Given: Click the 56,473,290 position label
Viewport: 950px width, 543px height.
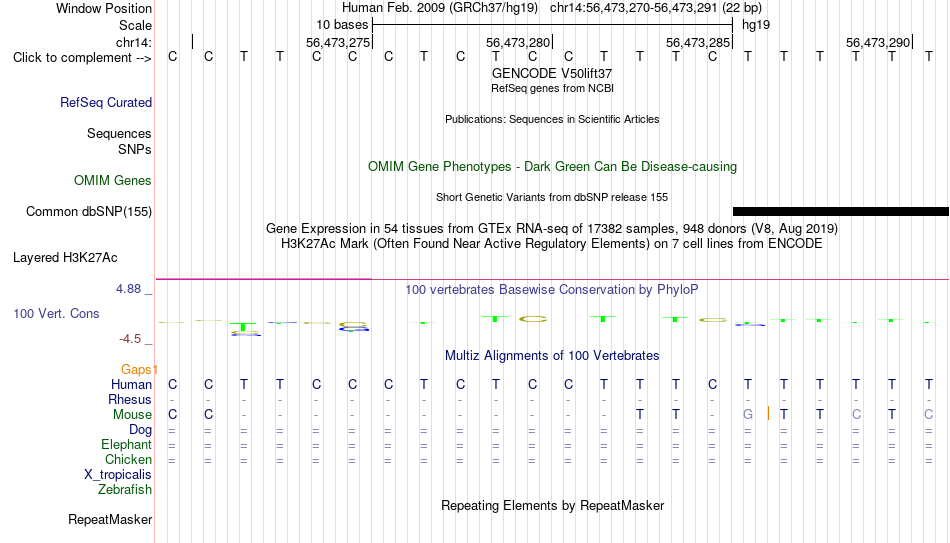Looking at the screenshot, I should click(879, 42).
